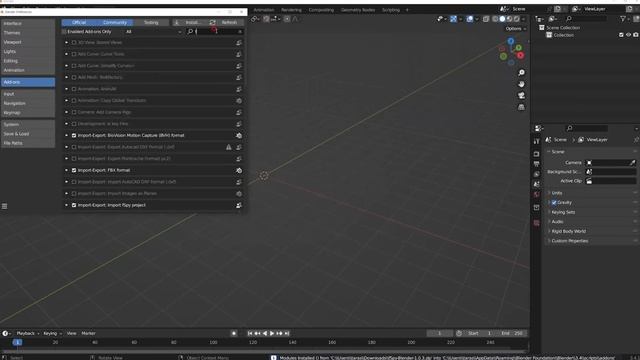Enable the Add Mesh: BoltFactory checkbox
Image resolution: width=640 pixels, height=360 pixels.
point(74,77)
